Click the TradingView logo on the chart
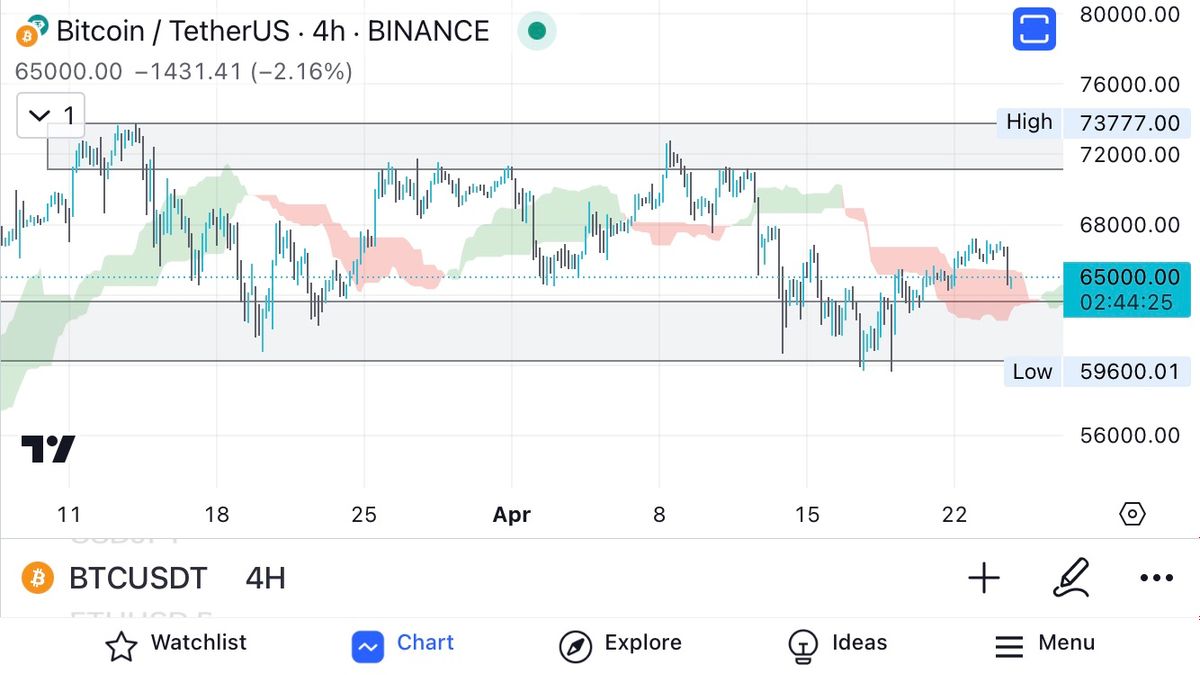1200x675 pixels. (48, 450)
